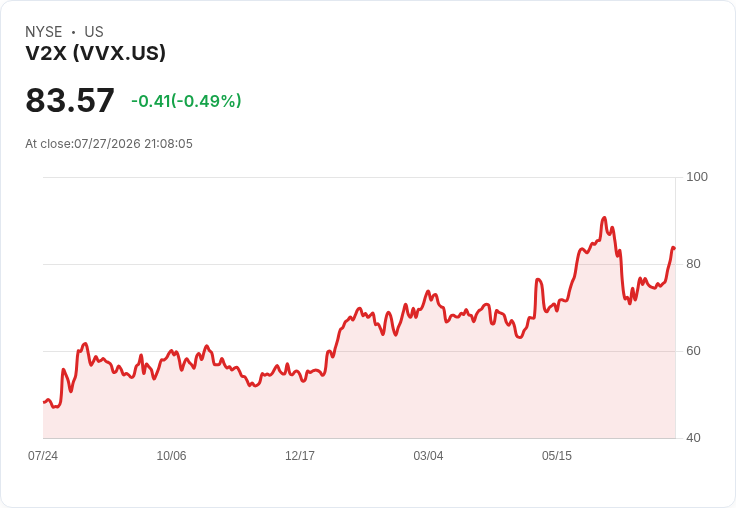The height and width of the screenshot is (508, 736).
Task: Click the chart's highest peak near 90
Action: (604, 218)
